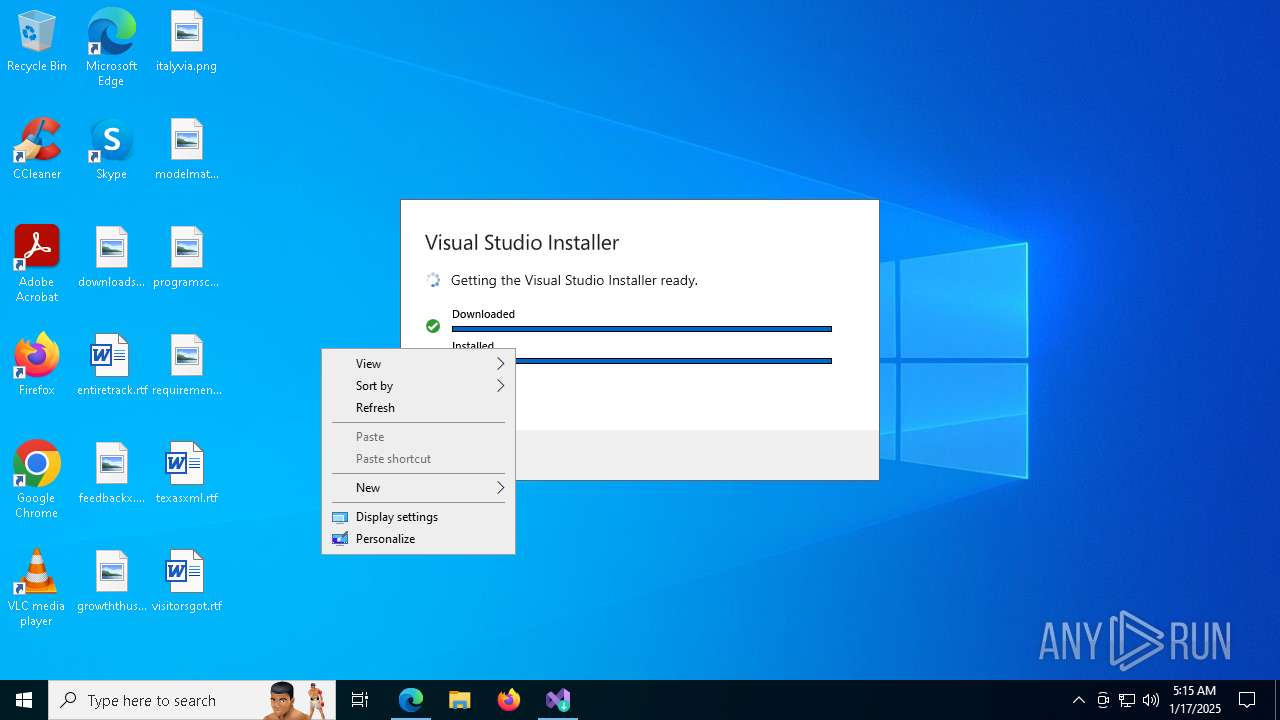1280x720 pixels.
Task: Show hidden system tray icons
Action: [x=1079, y=700]
